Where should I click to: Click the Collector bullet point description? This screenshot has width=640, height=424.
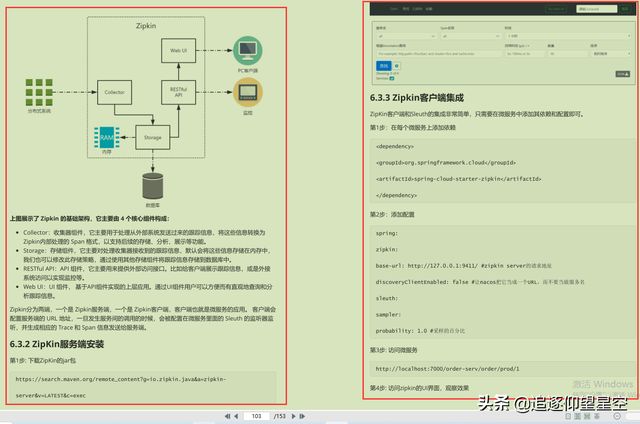click(144, 237)
